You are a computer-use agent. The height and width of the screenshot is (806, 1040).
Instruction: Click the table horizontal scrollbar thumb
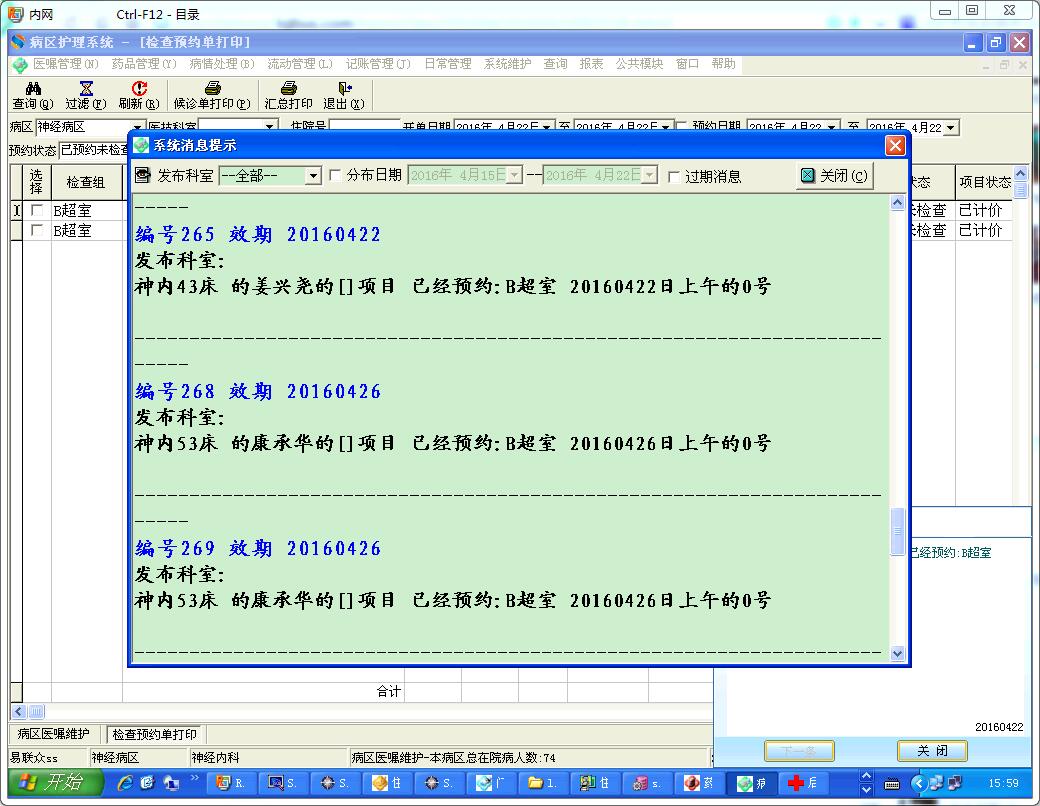[x=36, y=712]
